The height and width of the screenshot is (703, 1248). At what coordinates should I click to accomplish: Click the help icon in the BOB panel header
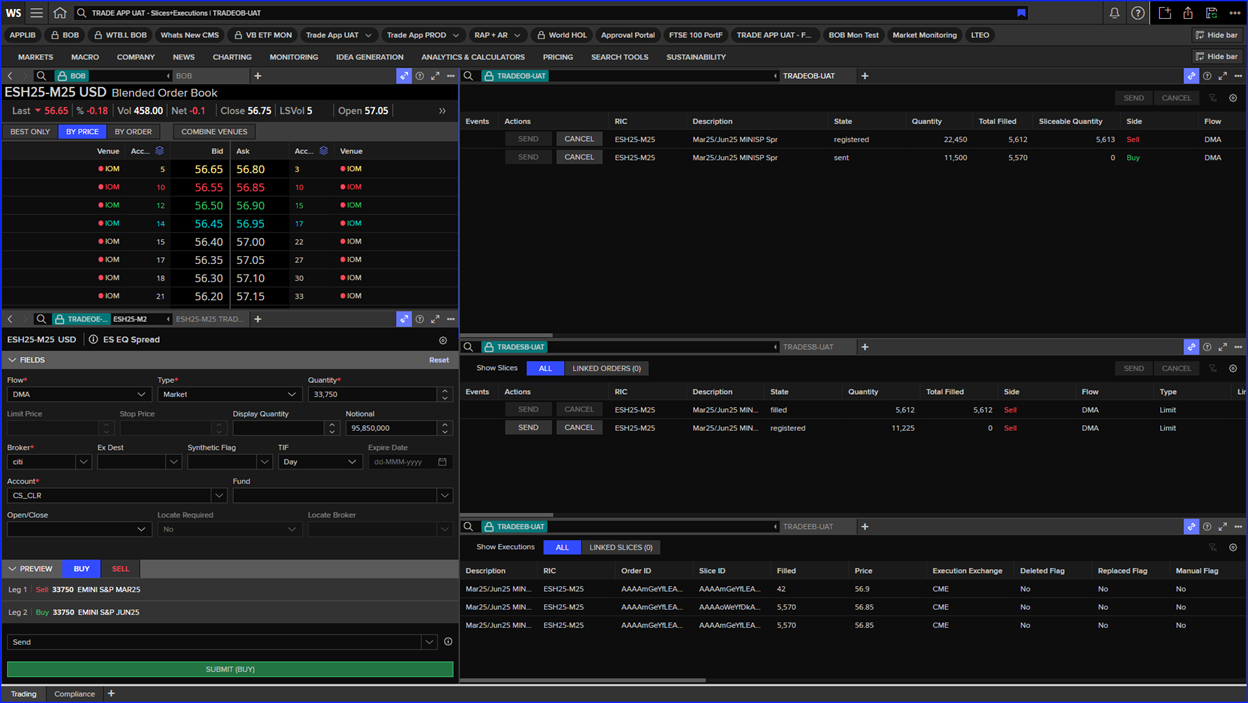[418, 75]
